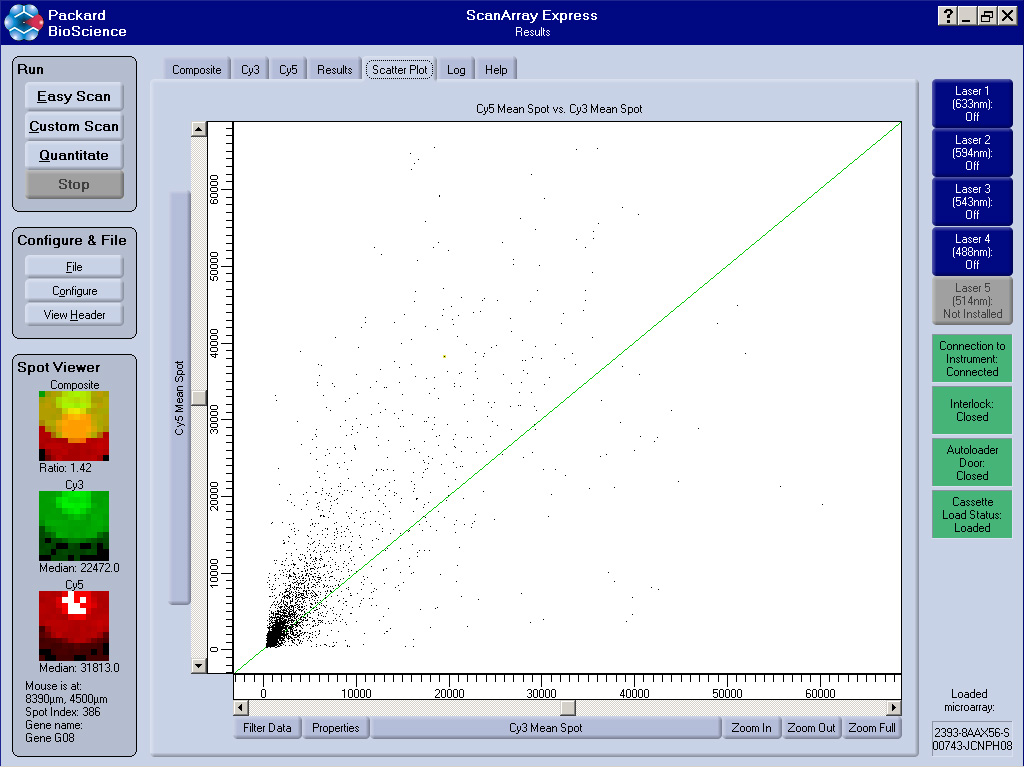The image size is (1024, 768).
Task: Click the Cy5 Mean Spot y-axis selector
Action: coord(180,398)
